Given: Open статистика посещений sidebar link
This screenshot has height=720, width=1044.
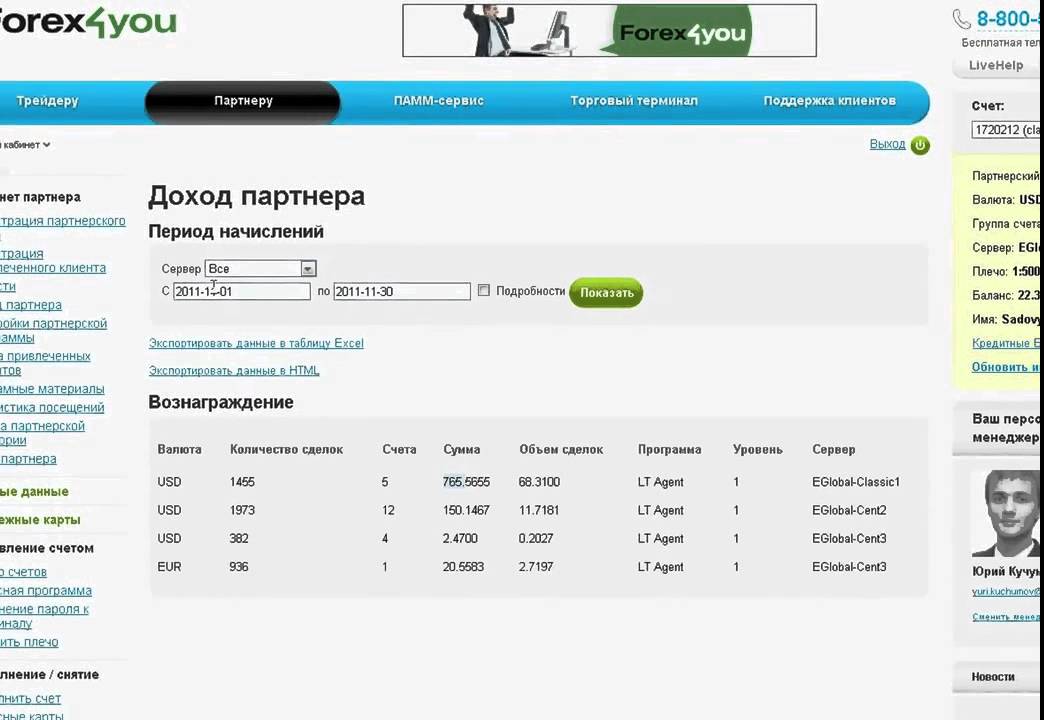Looking at the screenshot, I should (52, 408).
